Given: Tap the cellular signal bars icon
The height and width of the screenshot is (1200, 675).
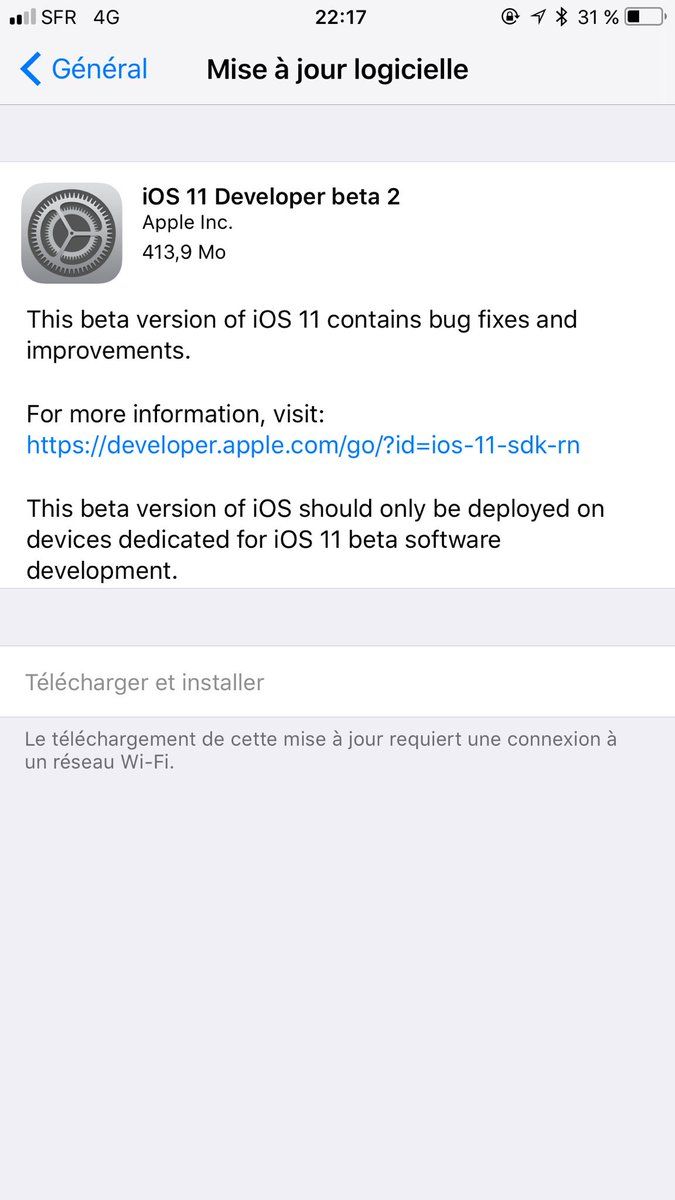Looking at the screenshot, I should (22, 17).
